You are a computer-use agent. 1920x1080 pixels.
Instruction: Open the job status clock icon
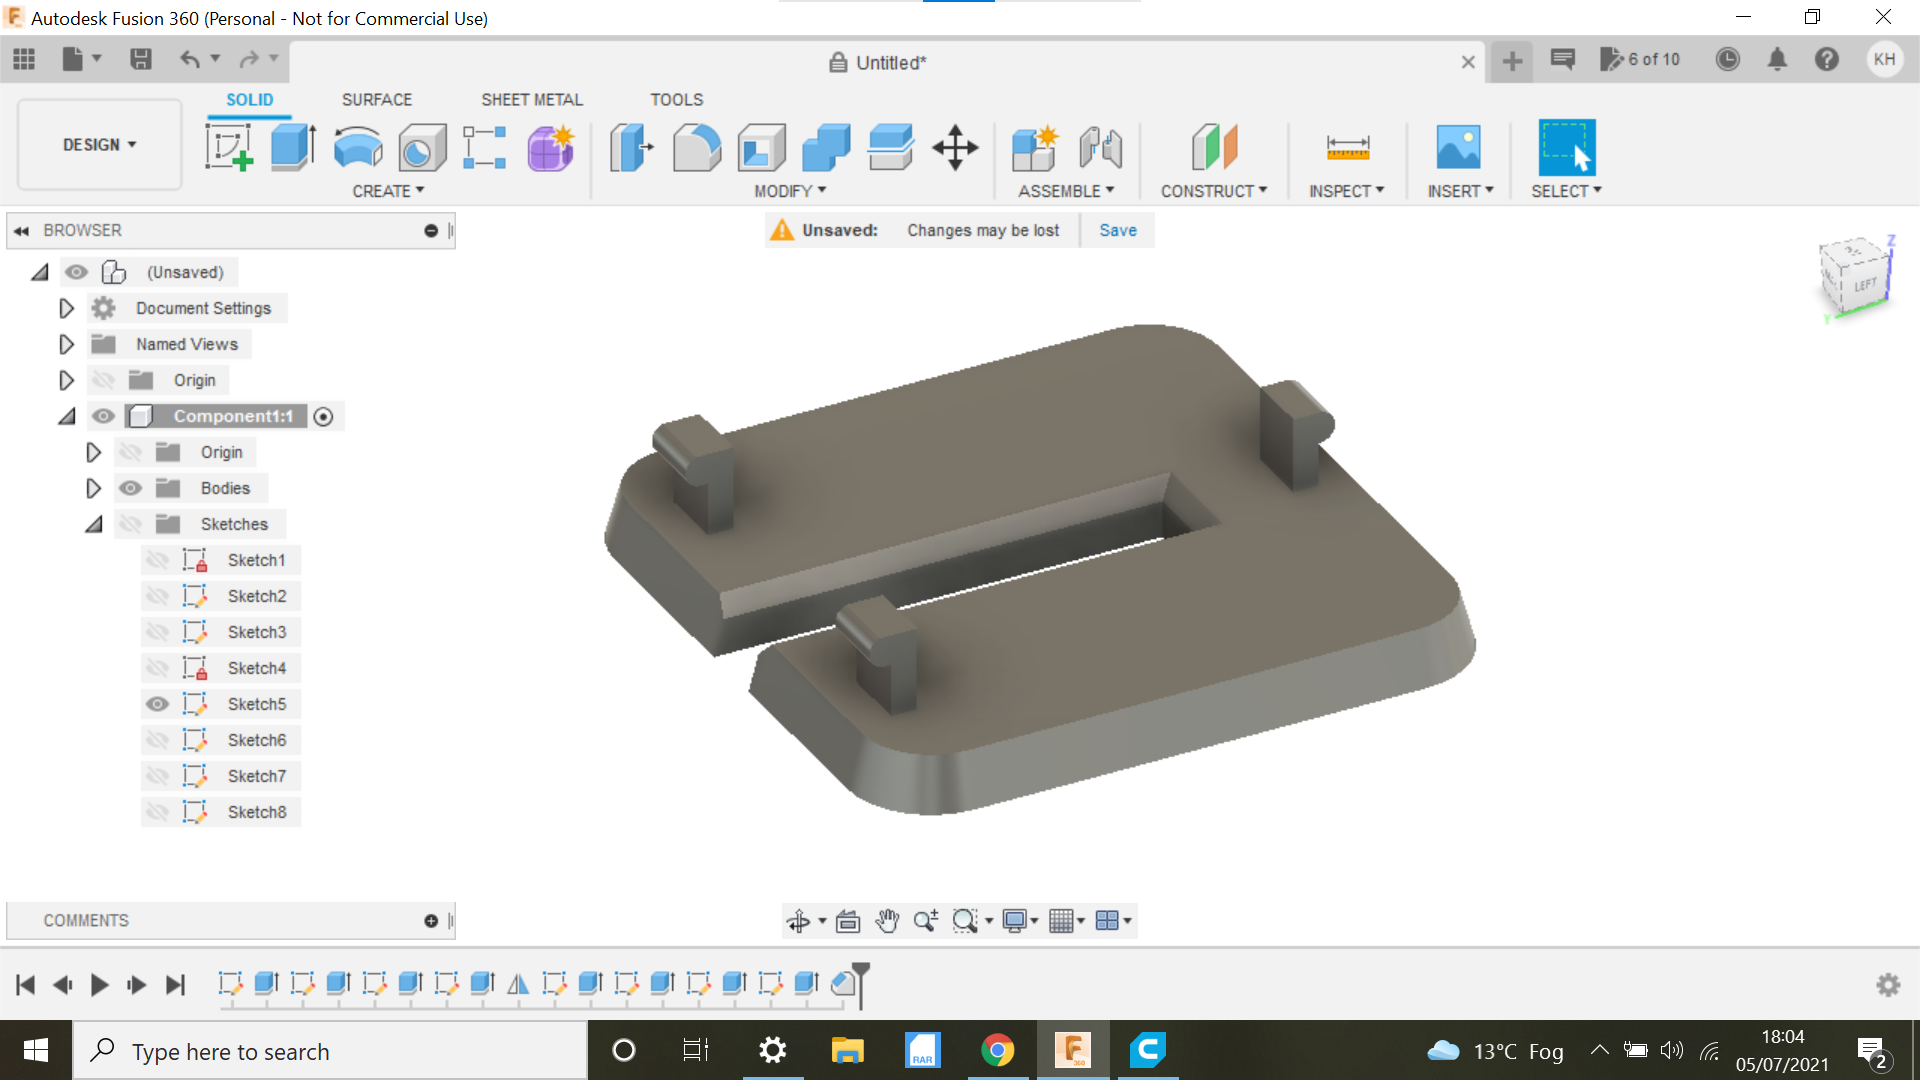coord(1727,59)
